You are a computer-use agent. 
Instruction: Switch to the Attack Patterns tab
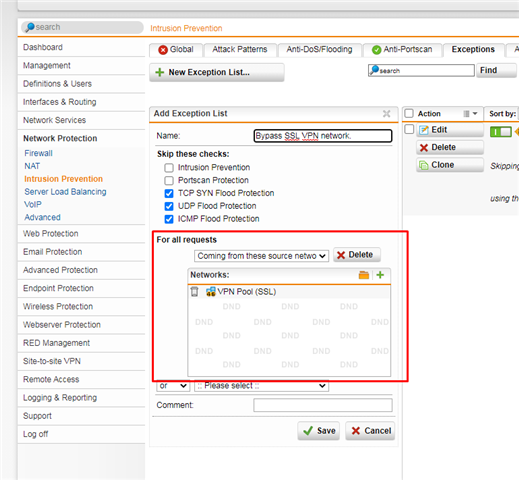[x=240, y=50]
